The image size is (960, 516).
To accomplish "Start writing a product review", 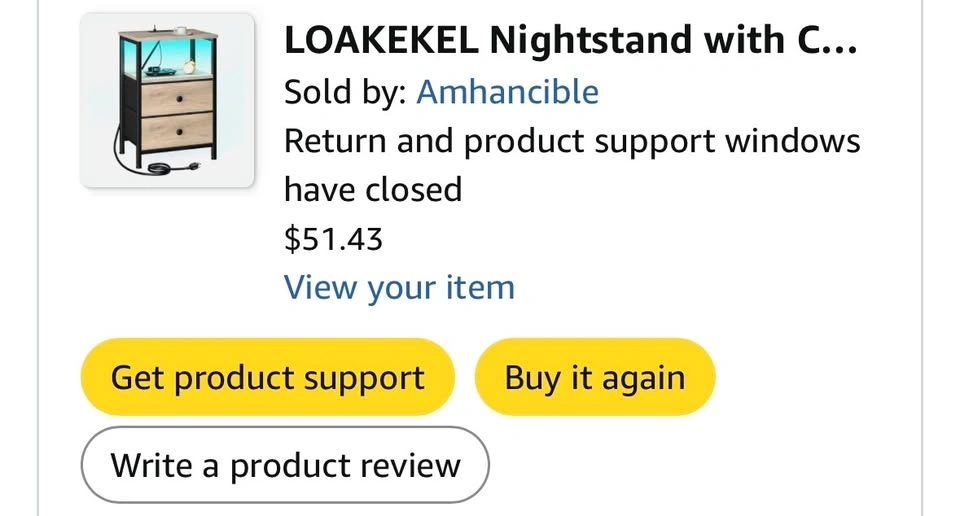I will pyautogui.click(x=285, y=465).
